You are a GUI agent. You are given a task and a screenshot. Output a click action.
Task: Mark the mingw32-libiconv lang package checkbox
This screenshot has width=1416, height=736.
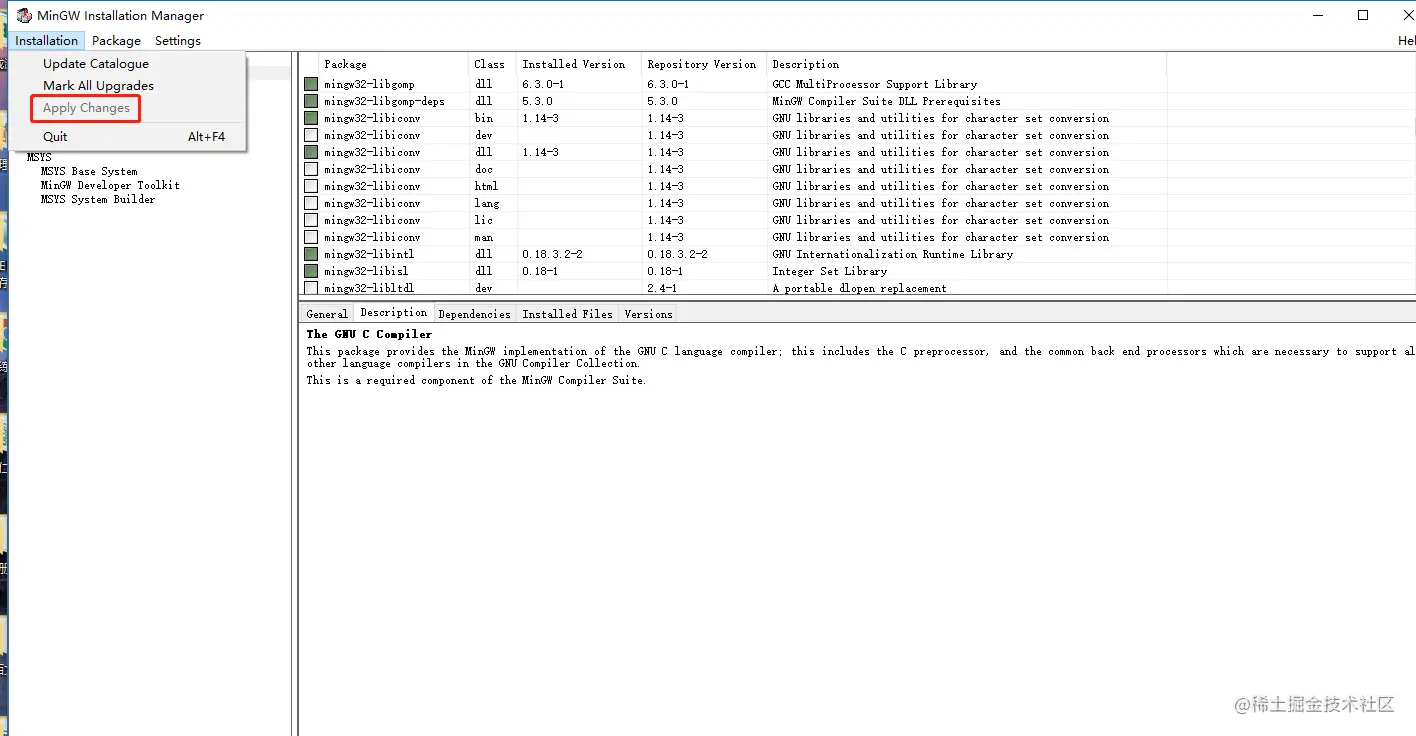coord(311,203)
